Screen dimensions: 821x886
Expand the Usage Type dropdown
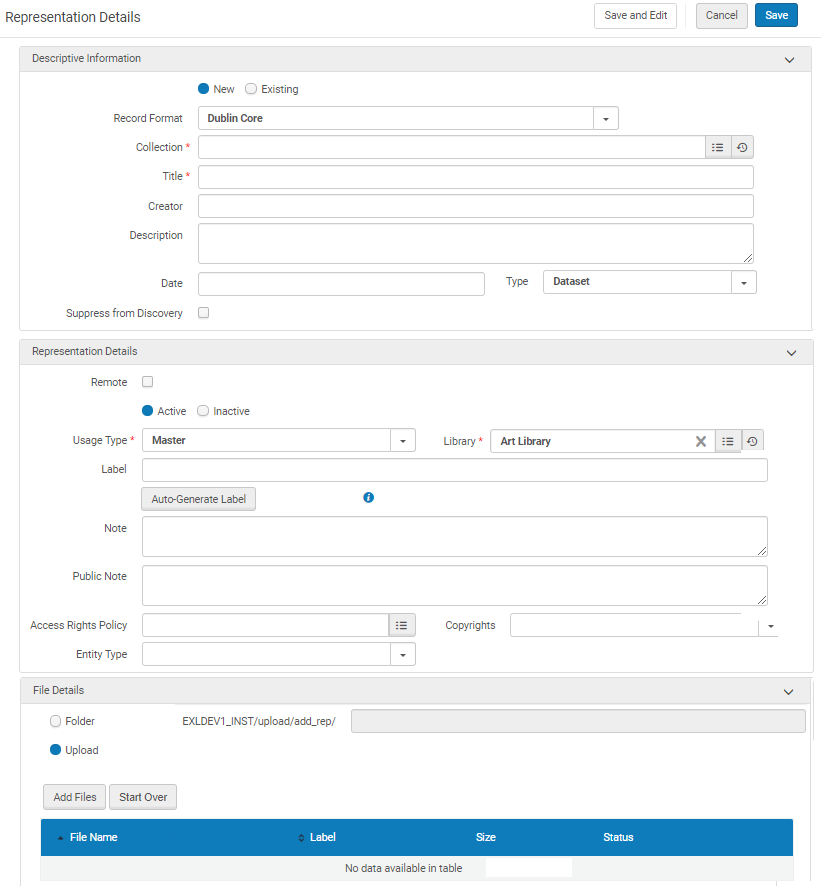pyautogui.click(x=402, y=441)
